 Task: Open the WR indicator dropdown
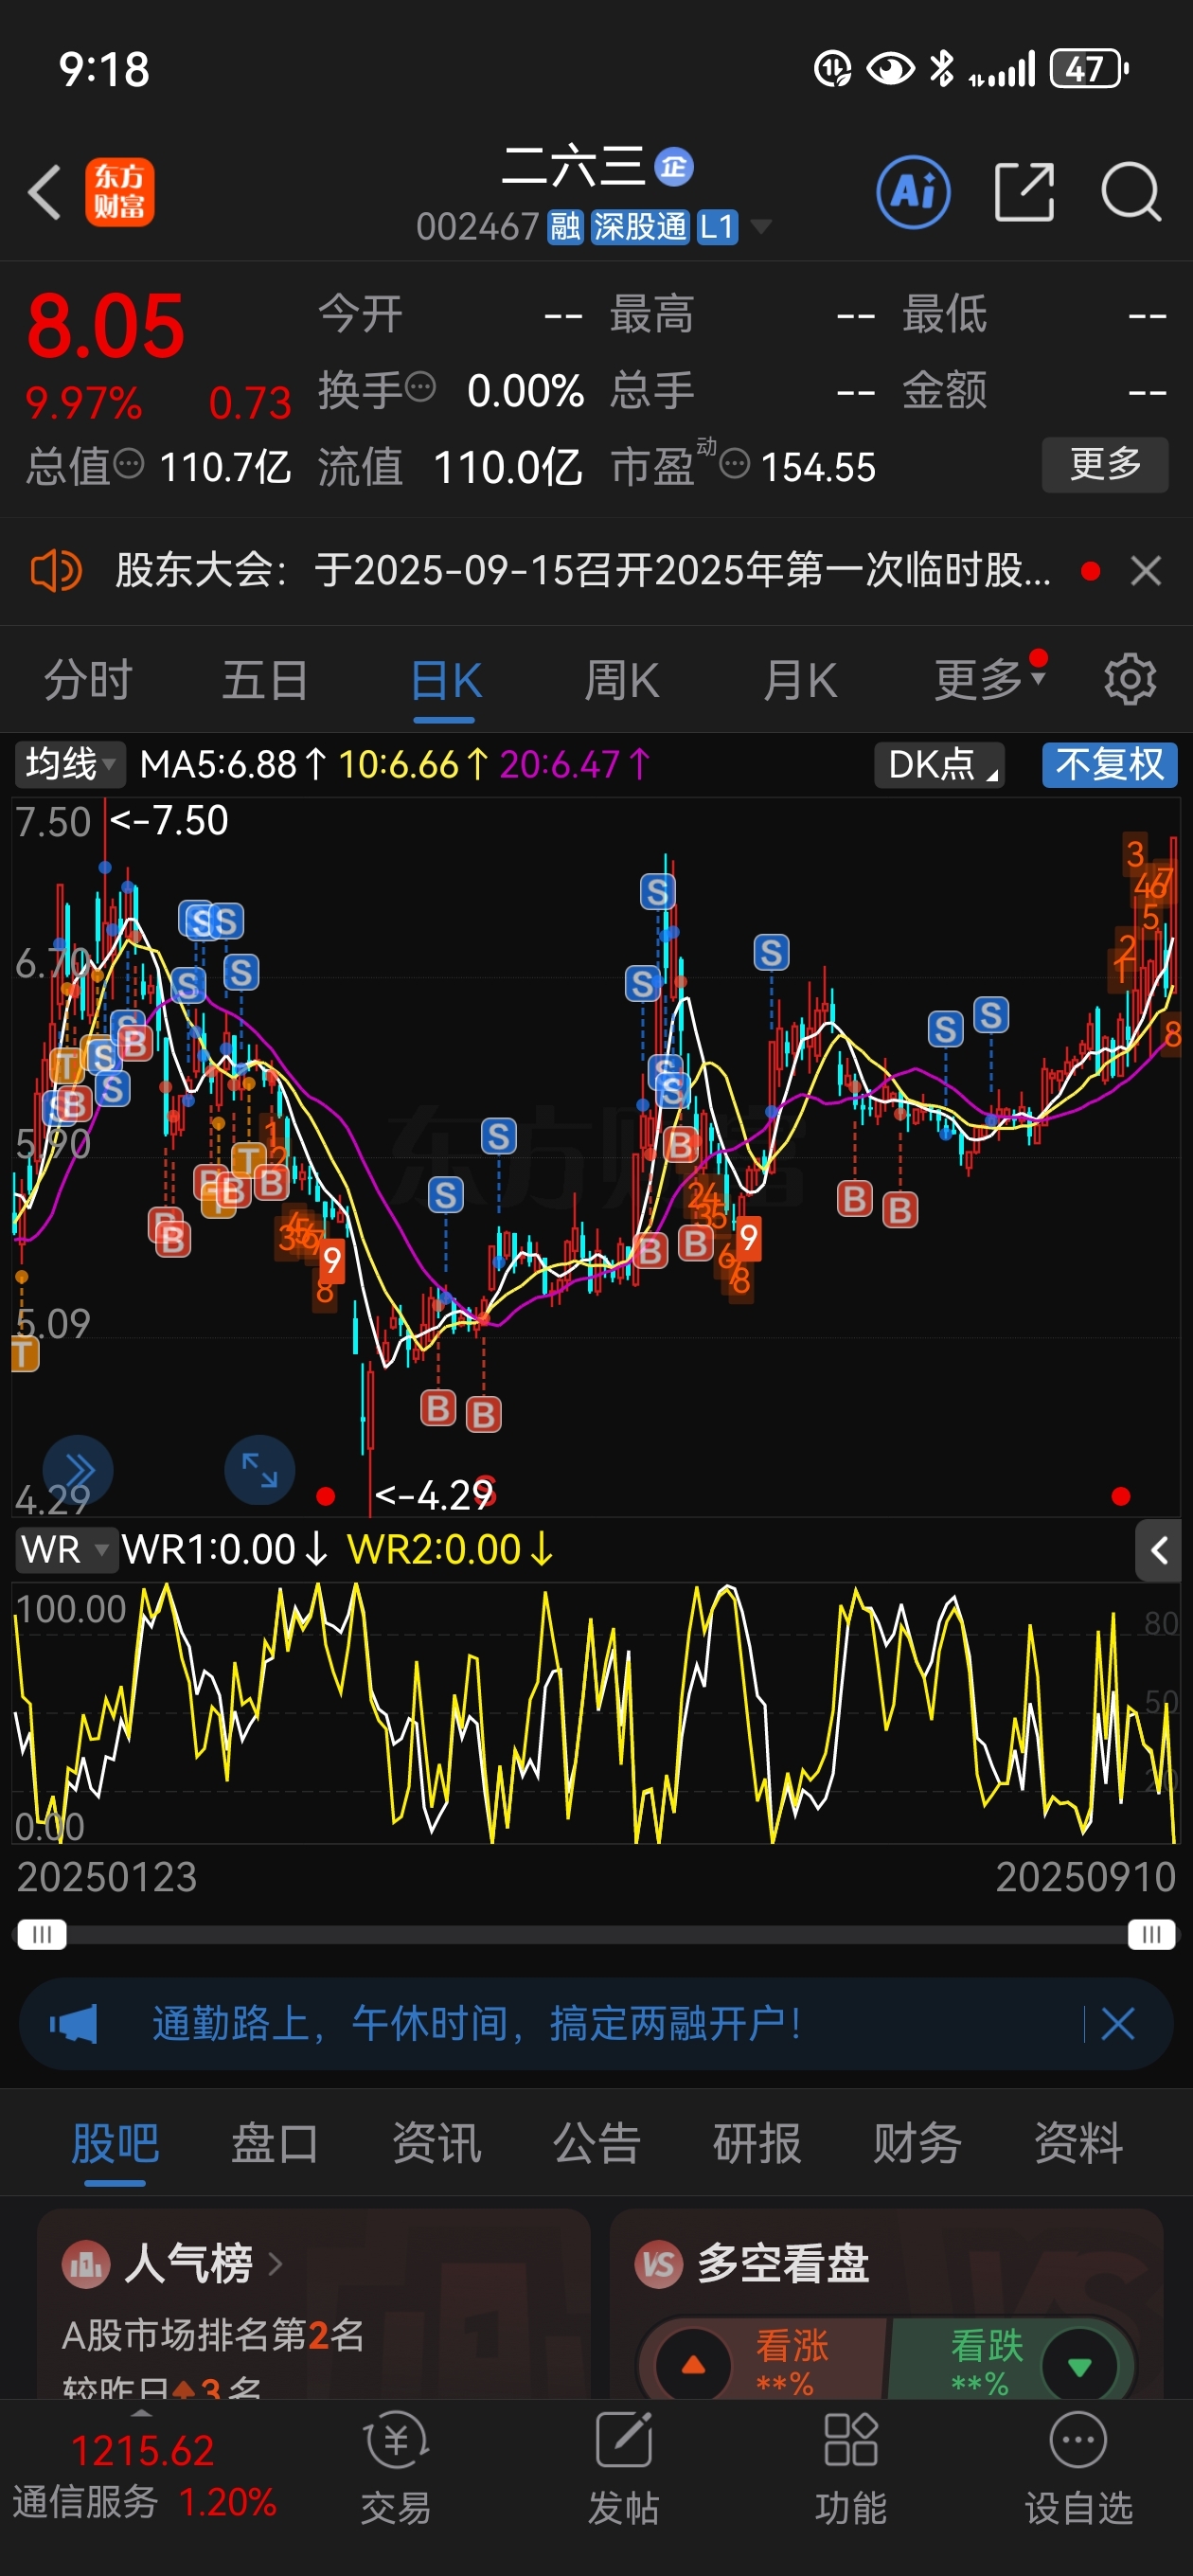tap(65, 1550)
